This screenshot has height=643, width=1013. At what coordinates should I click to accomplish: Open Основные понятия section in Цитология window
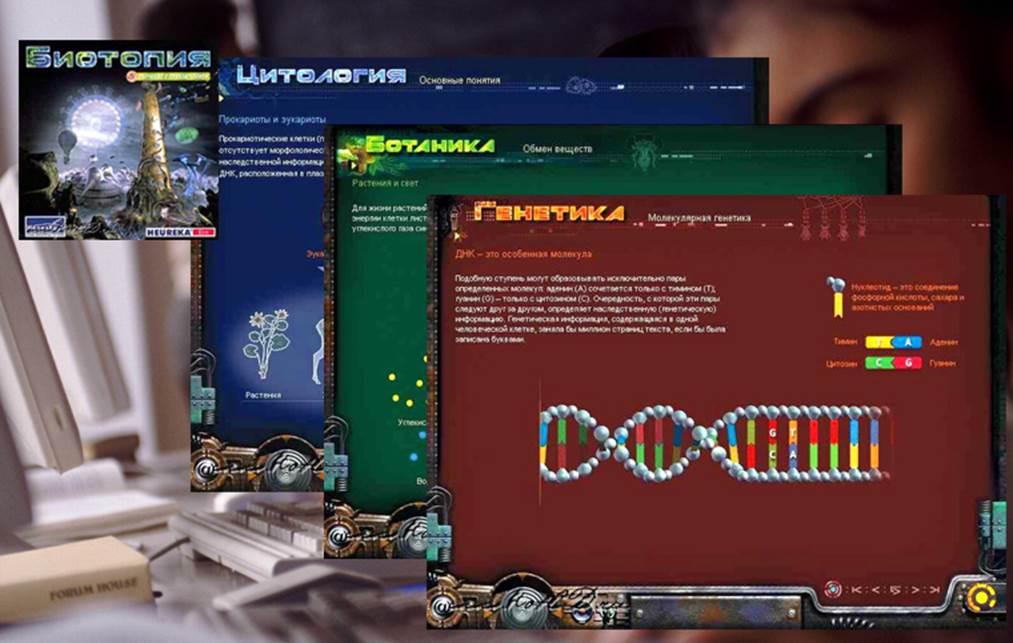click(459, 80)
